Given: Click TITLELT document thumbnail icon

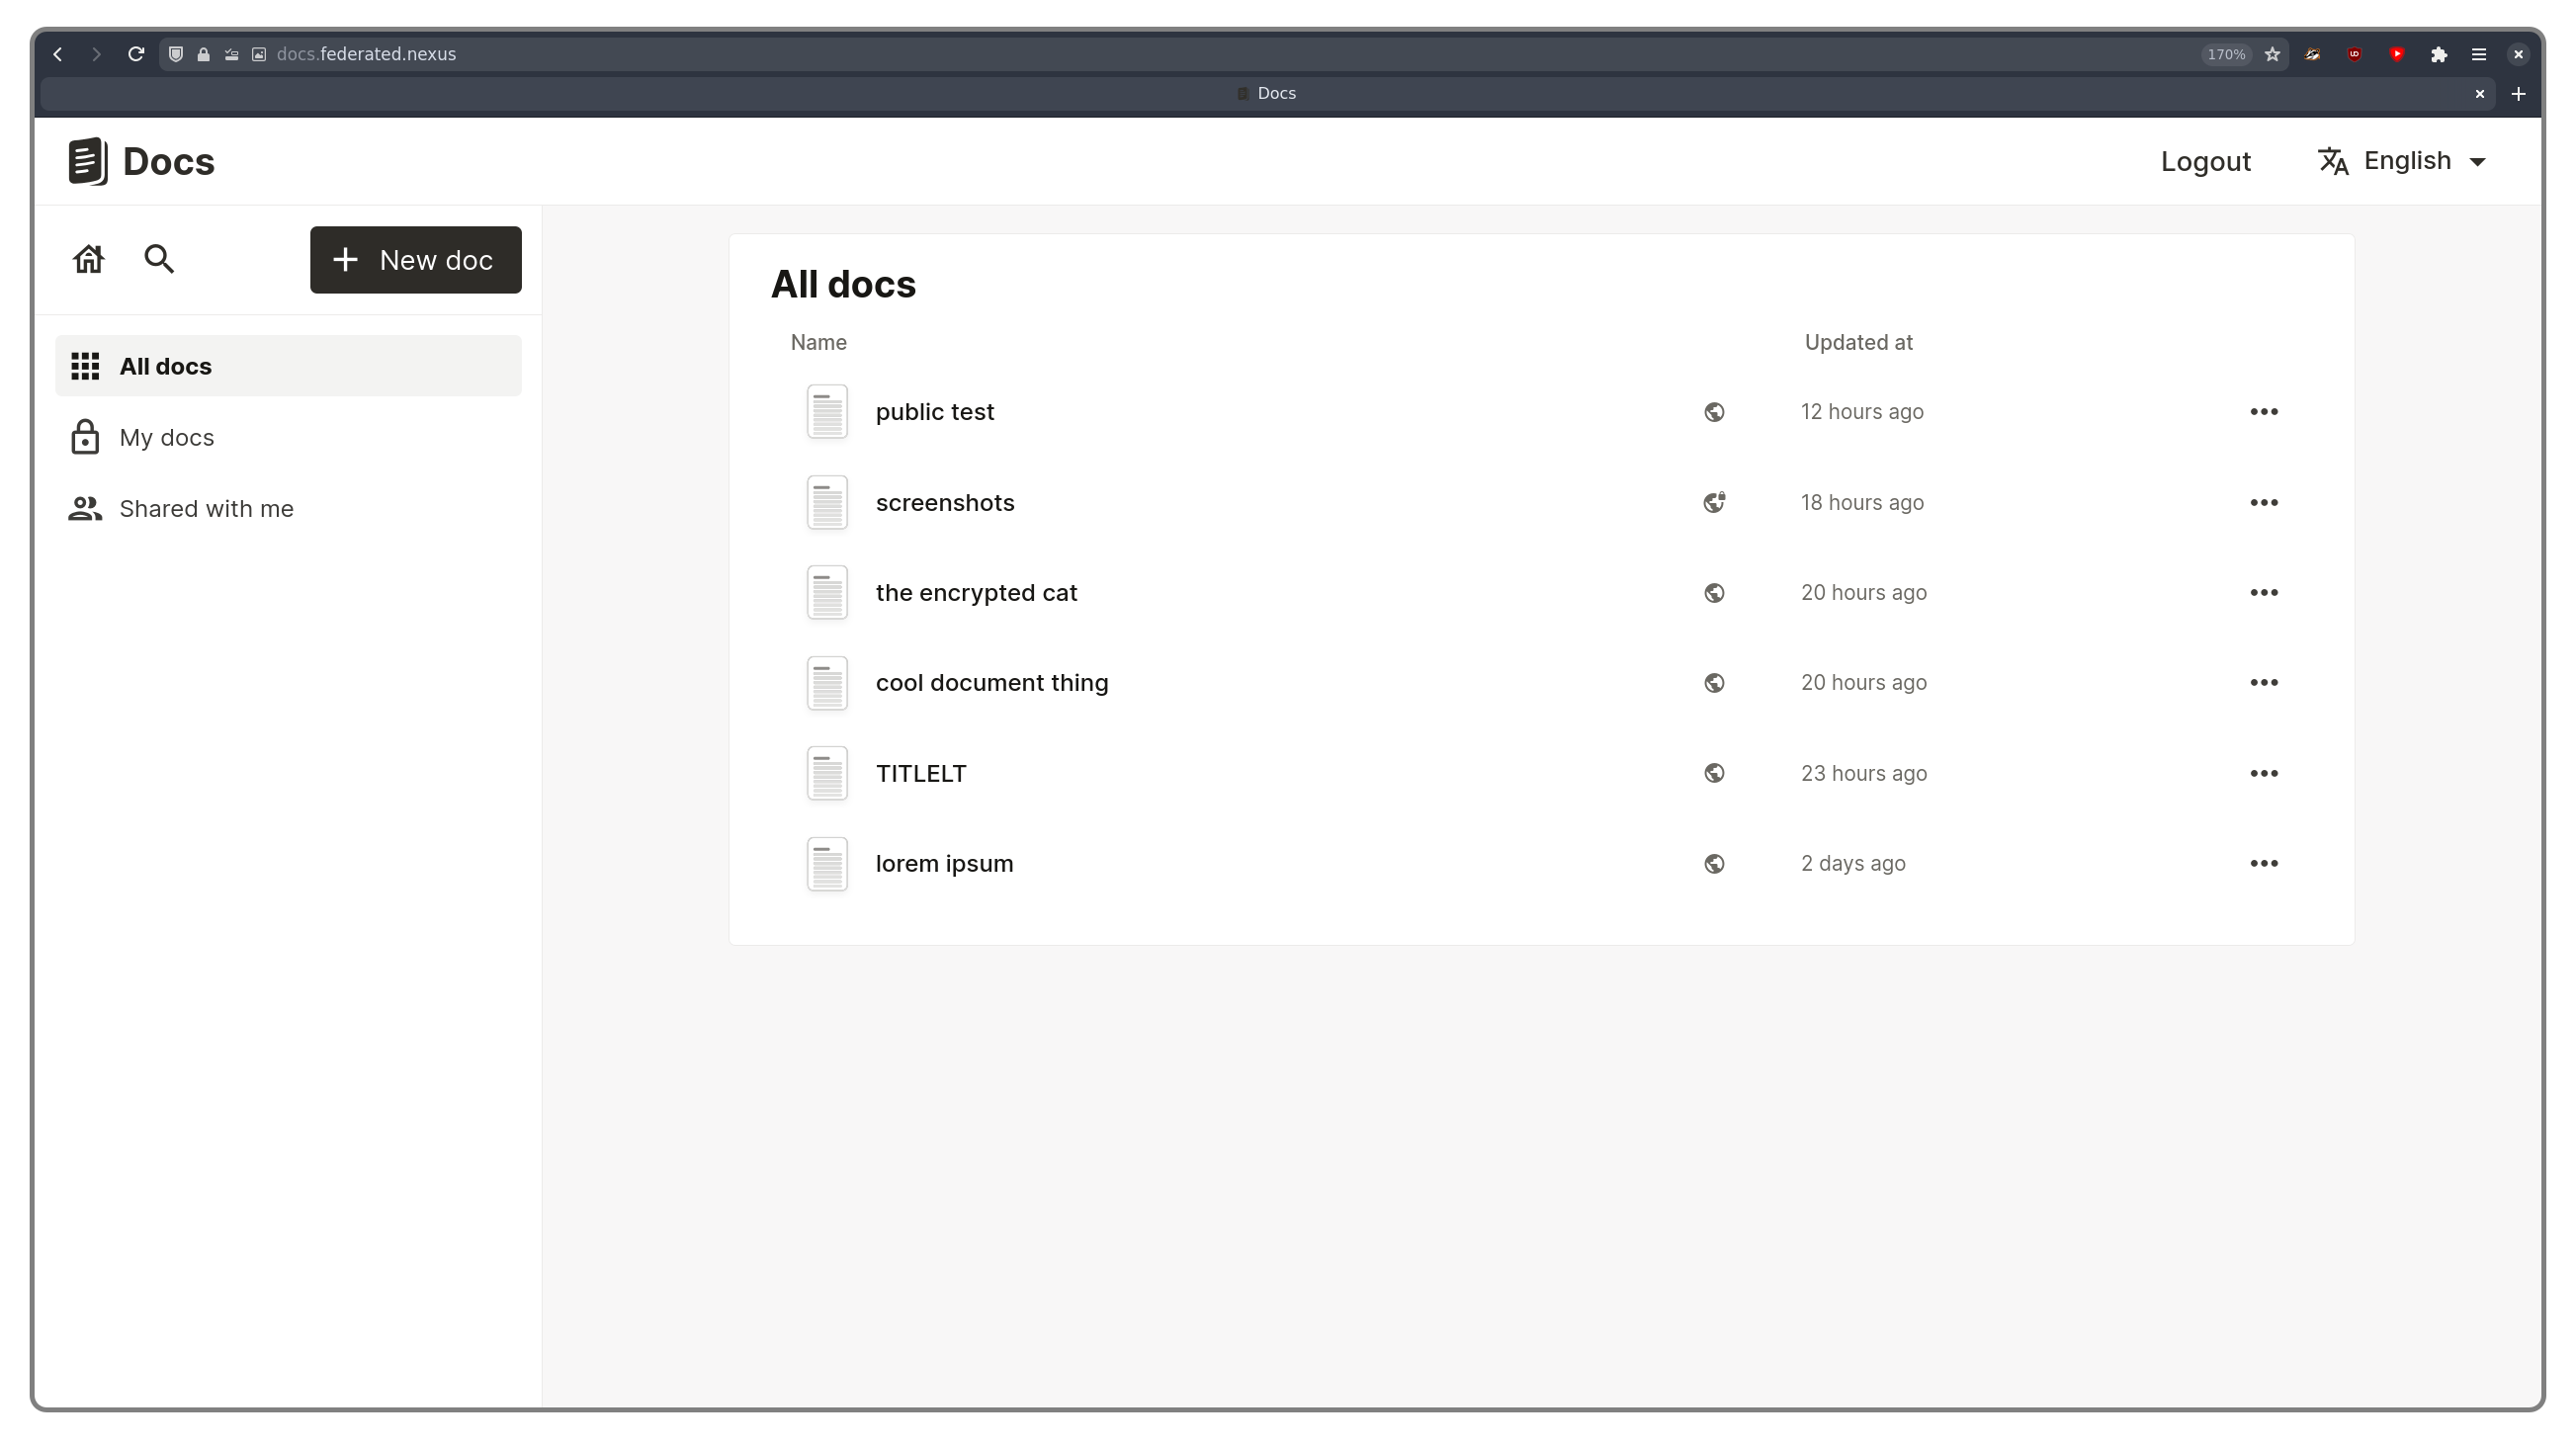Looking at the screenshot, I should (x=827, y=774).
